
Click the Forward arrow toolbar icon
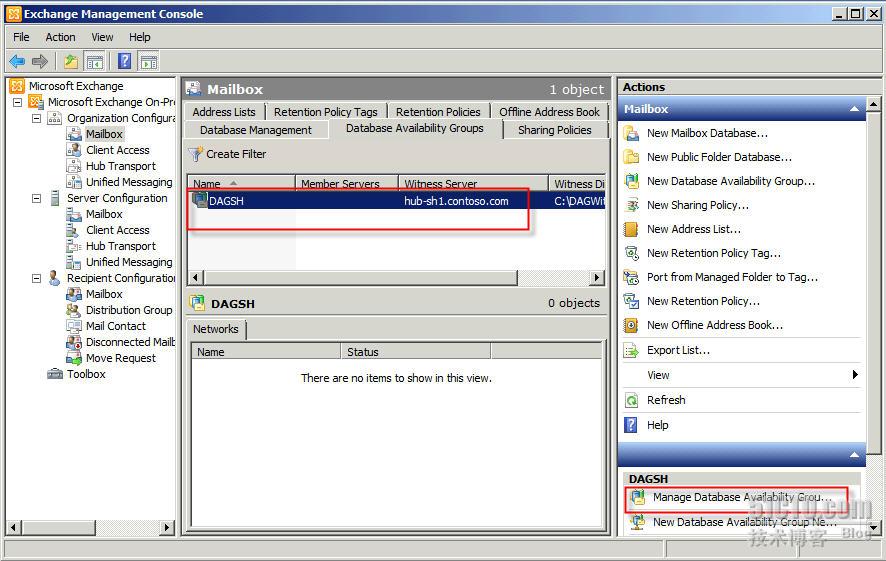(40, 61)
